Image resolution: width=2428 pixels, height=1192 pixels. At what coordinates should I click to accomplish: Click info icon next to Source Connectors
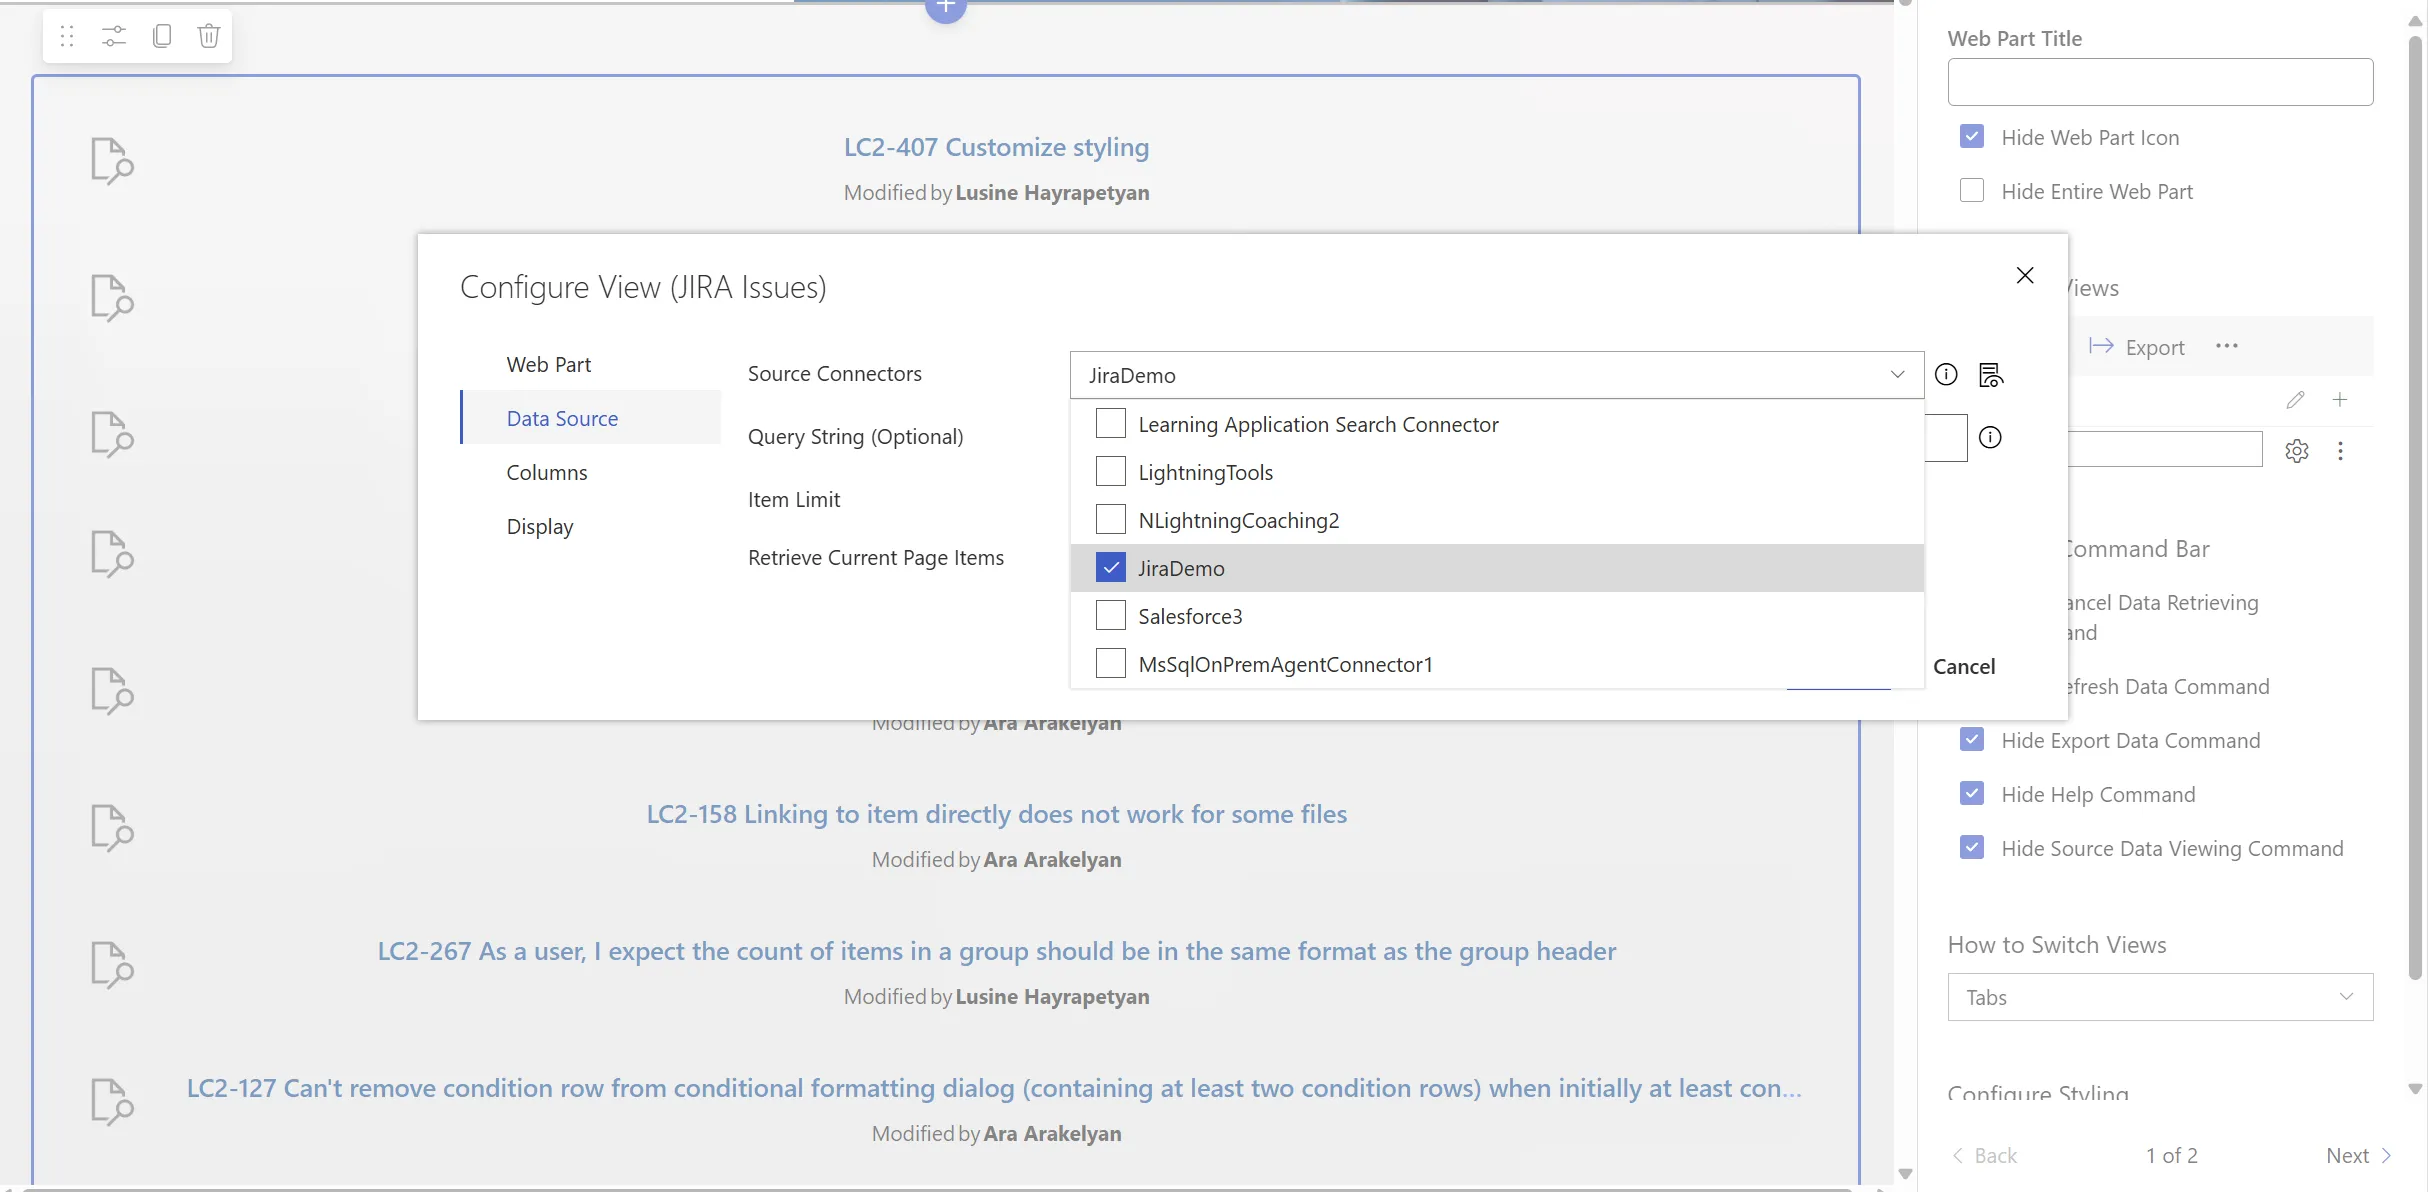point(1946,374)
